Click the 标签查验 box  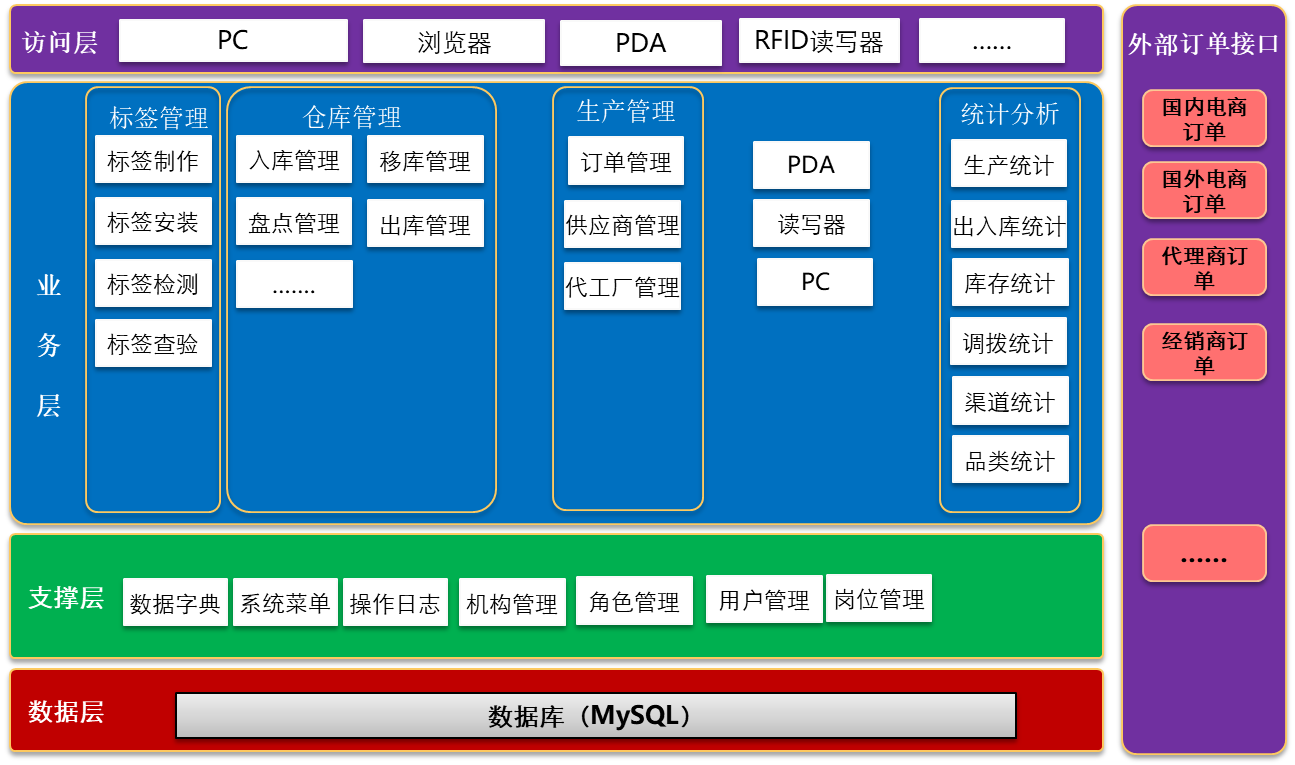click(x=153, y=343)
